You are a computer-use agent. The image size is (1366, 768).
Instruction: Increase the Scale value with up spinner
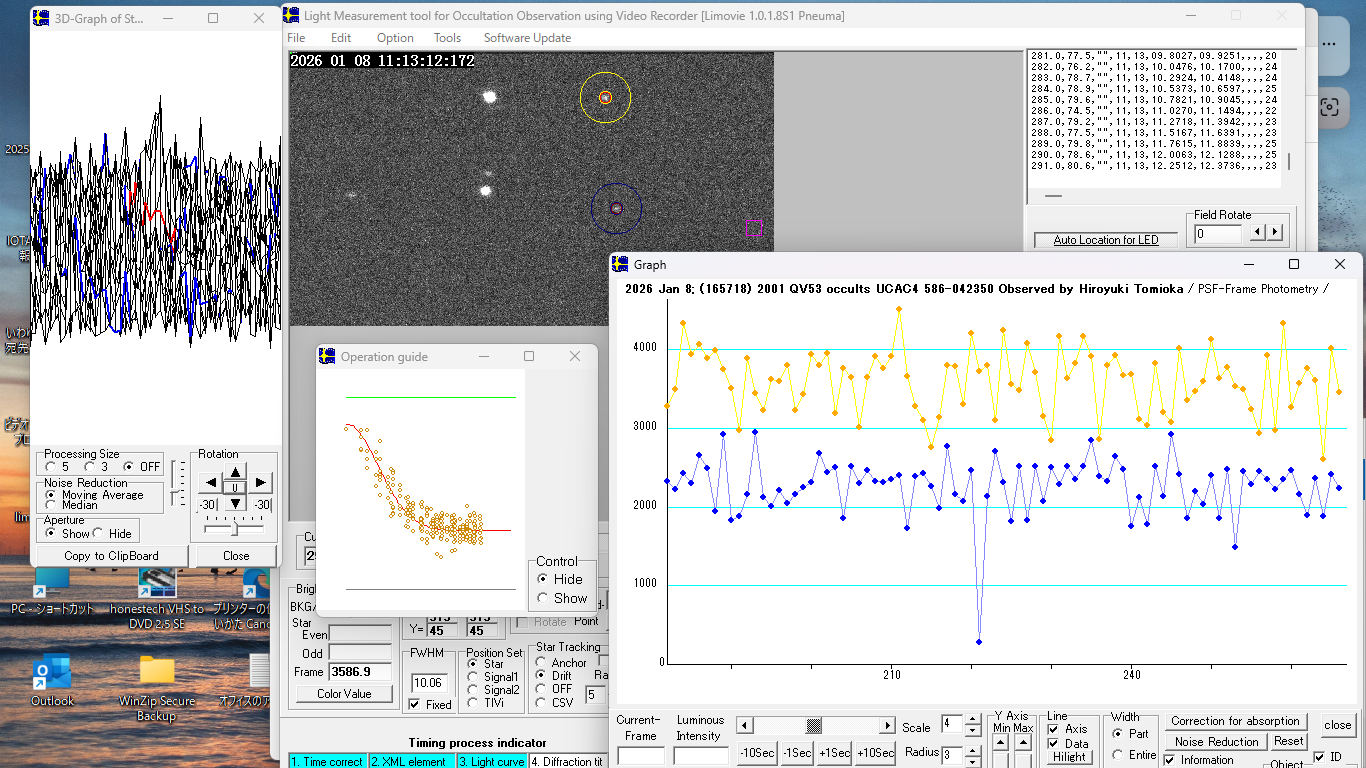[972, 719]
